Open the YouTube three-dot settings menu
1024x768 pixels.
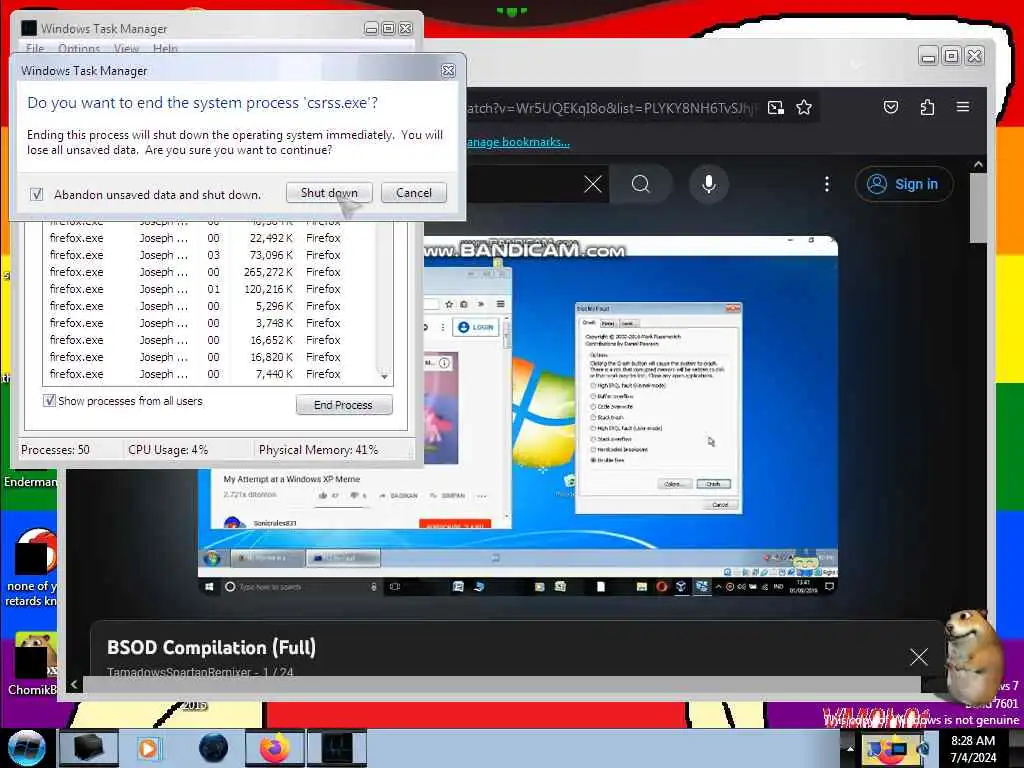(x=827, y=184)
